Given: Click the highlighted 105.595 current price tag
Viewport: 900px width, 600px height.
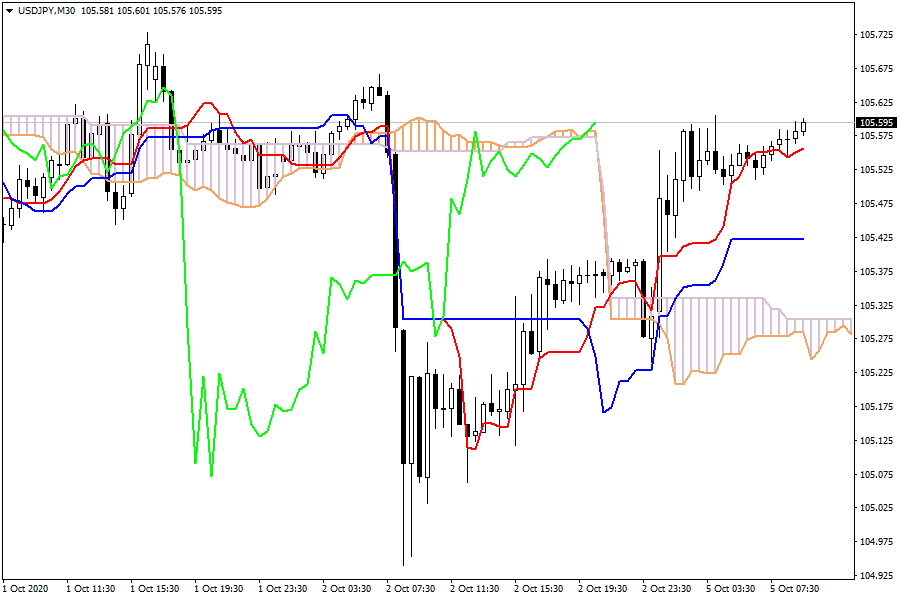Looking at the screenshot, I should click(x=876, y=123).
